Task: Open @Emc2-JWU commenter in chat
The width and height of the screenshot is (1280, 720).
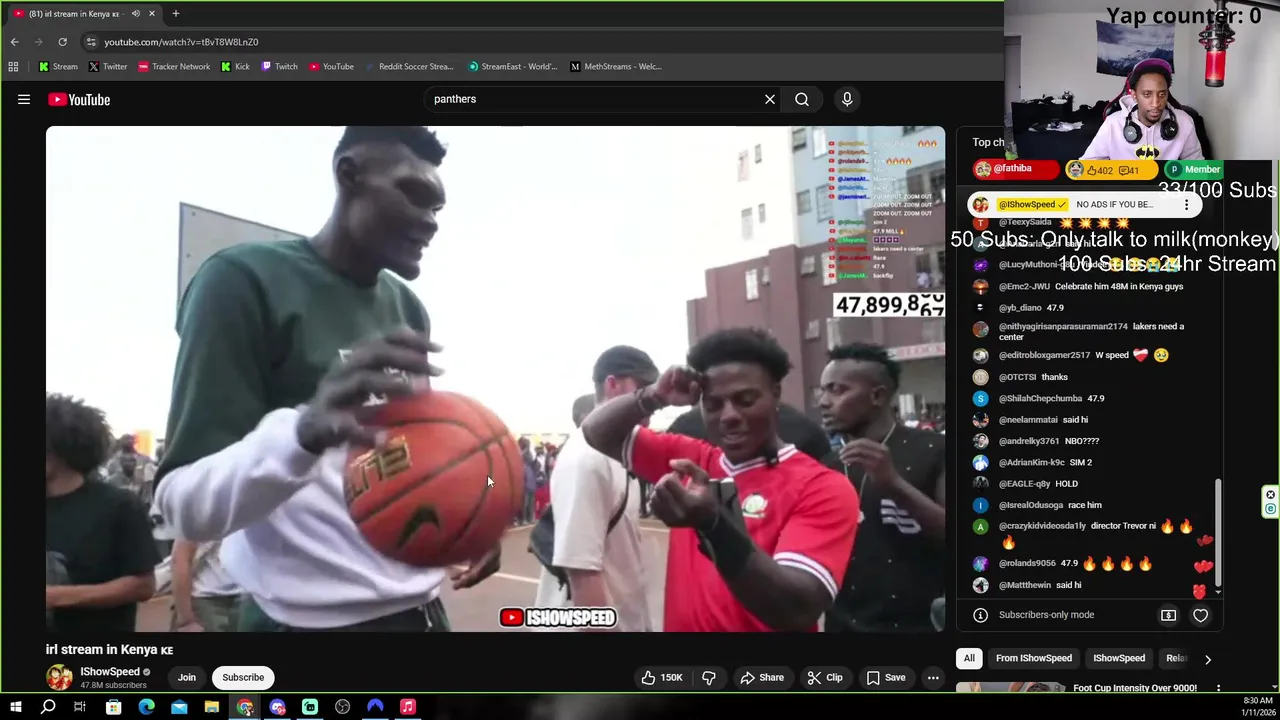Action: (1025, 286)
